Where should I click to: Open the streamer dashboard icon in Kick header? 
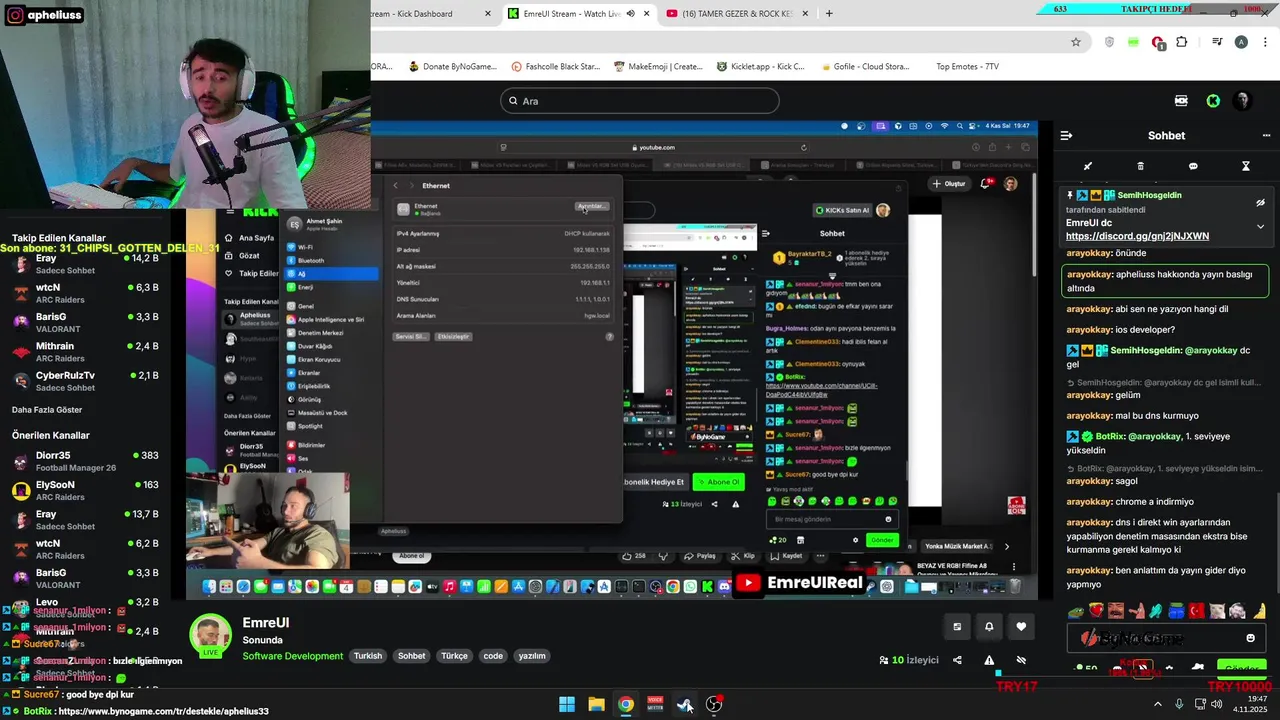click(x=1181, y=101)
